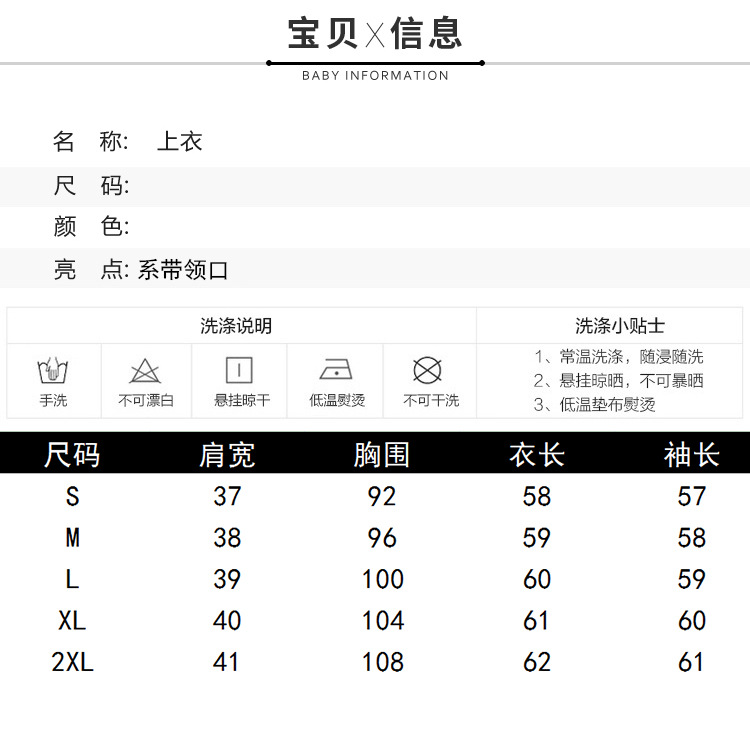Click the low-temperature iron icon

[335, 371]
